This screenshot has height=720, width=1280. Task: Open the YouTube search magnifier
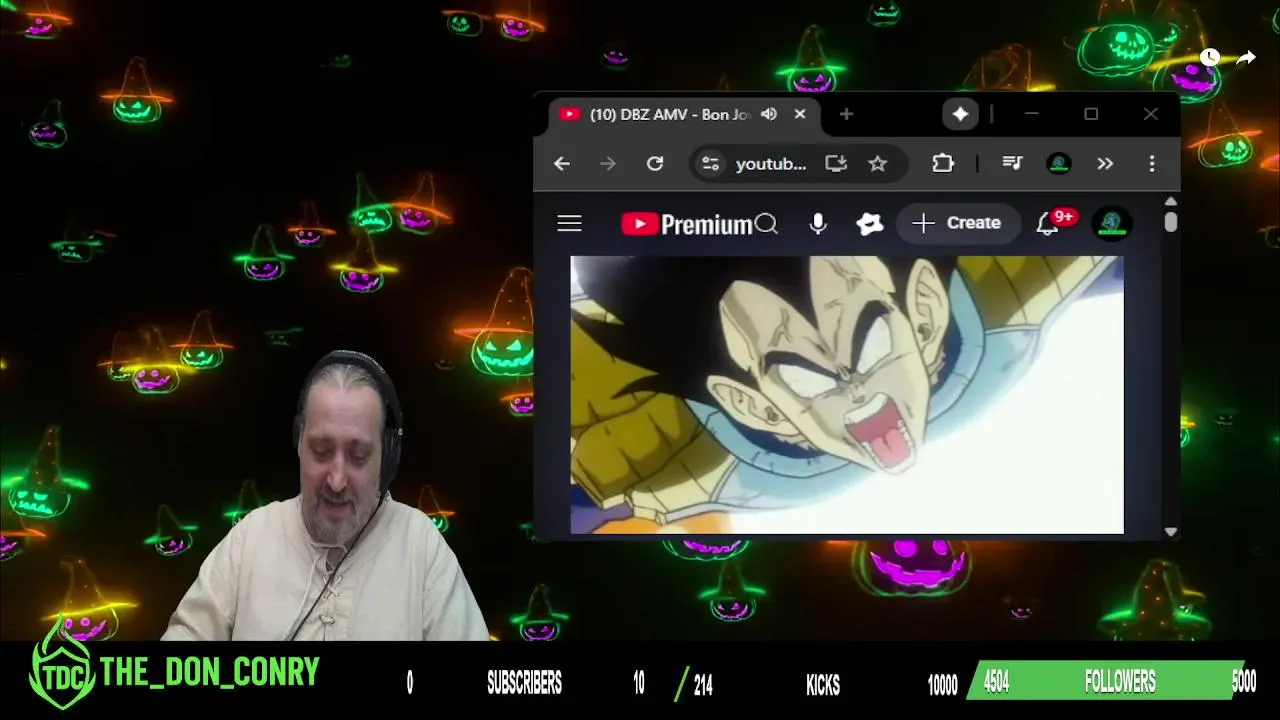click(767, 224)
